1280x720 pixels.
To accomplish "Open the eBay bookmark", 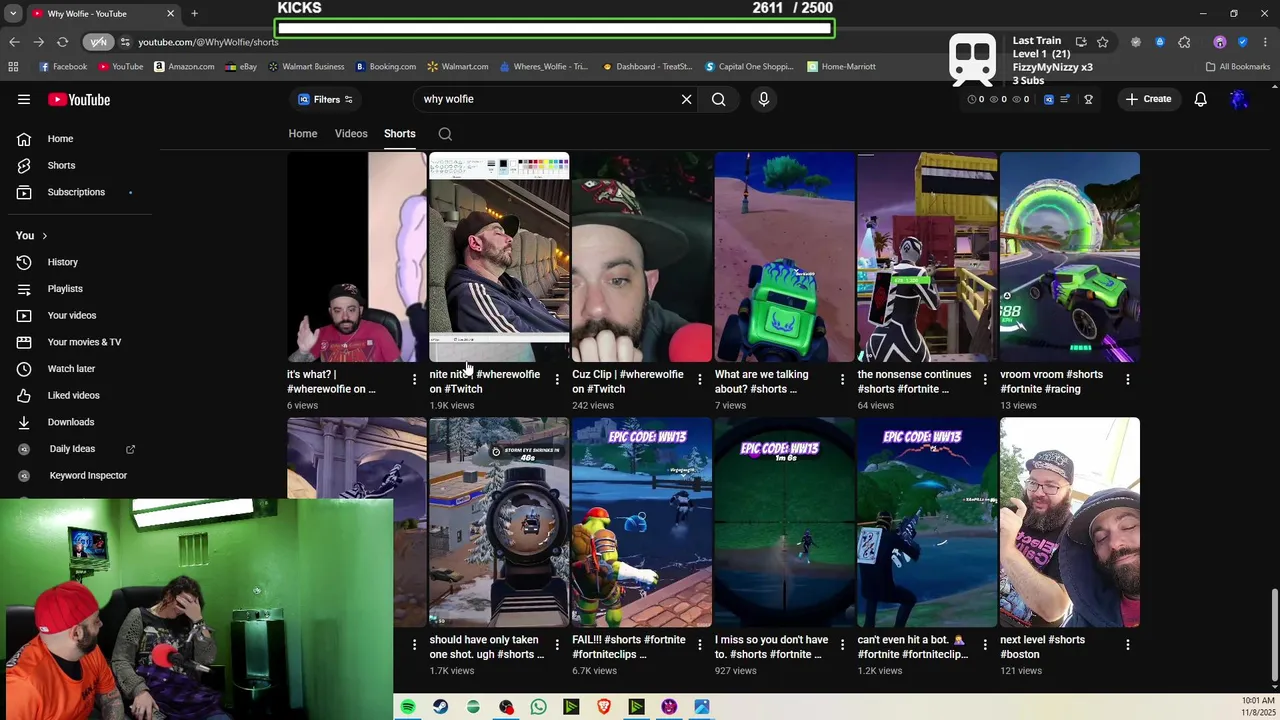I will (241, 67).
